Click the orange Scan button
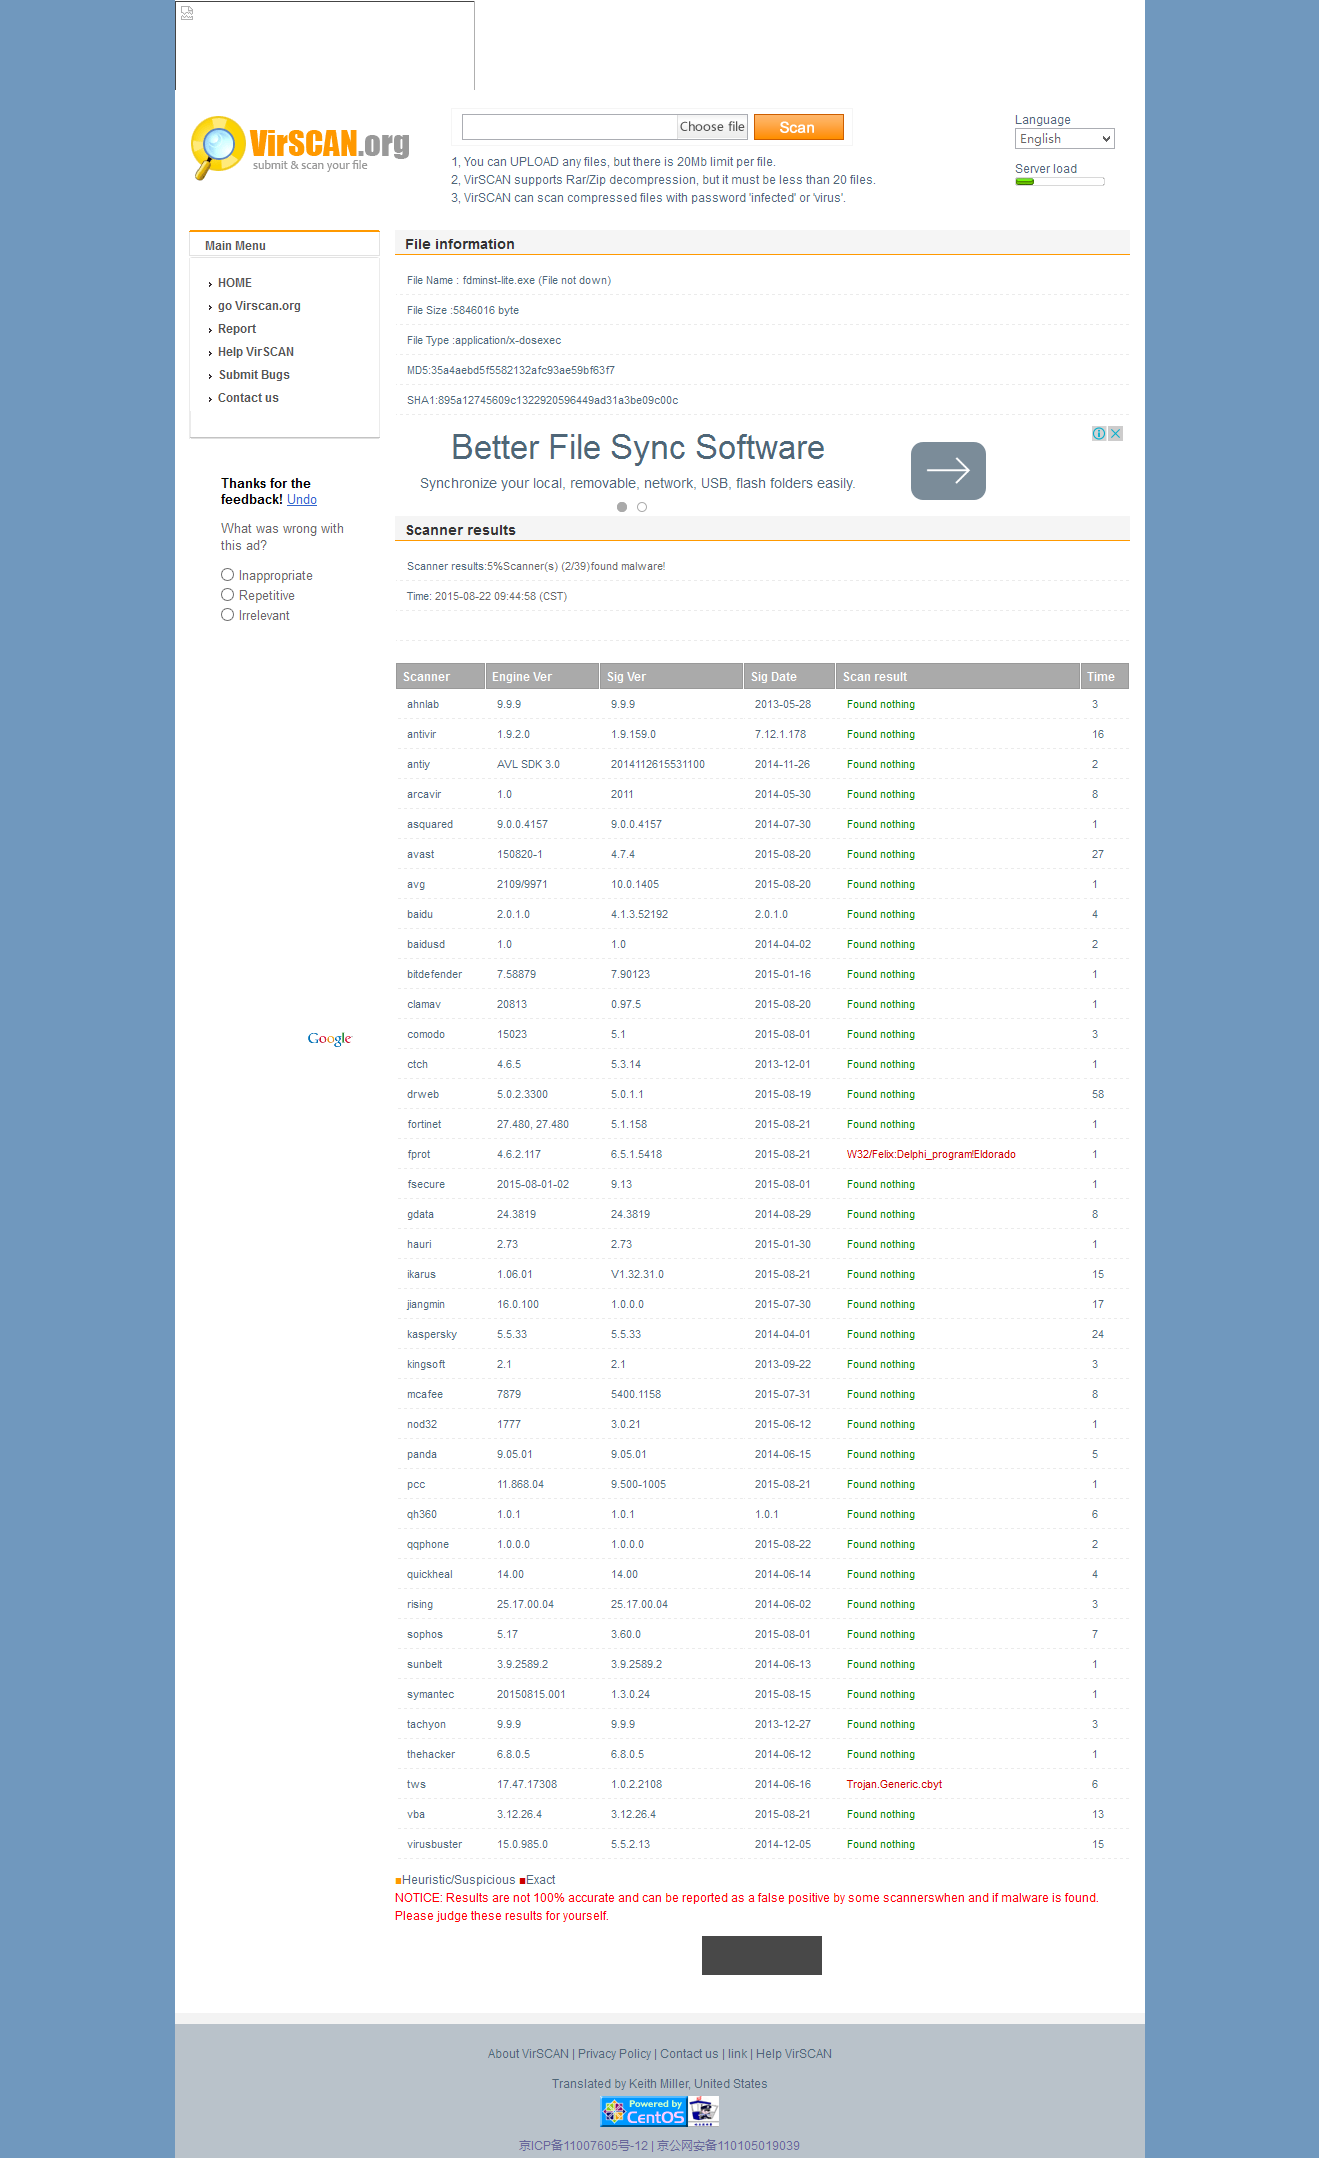 click(798, 127)
